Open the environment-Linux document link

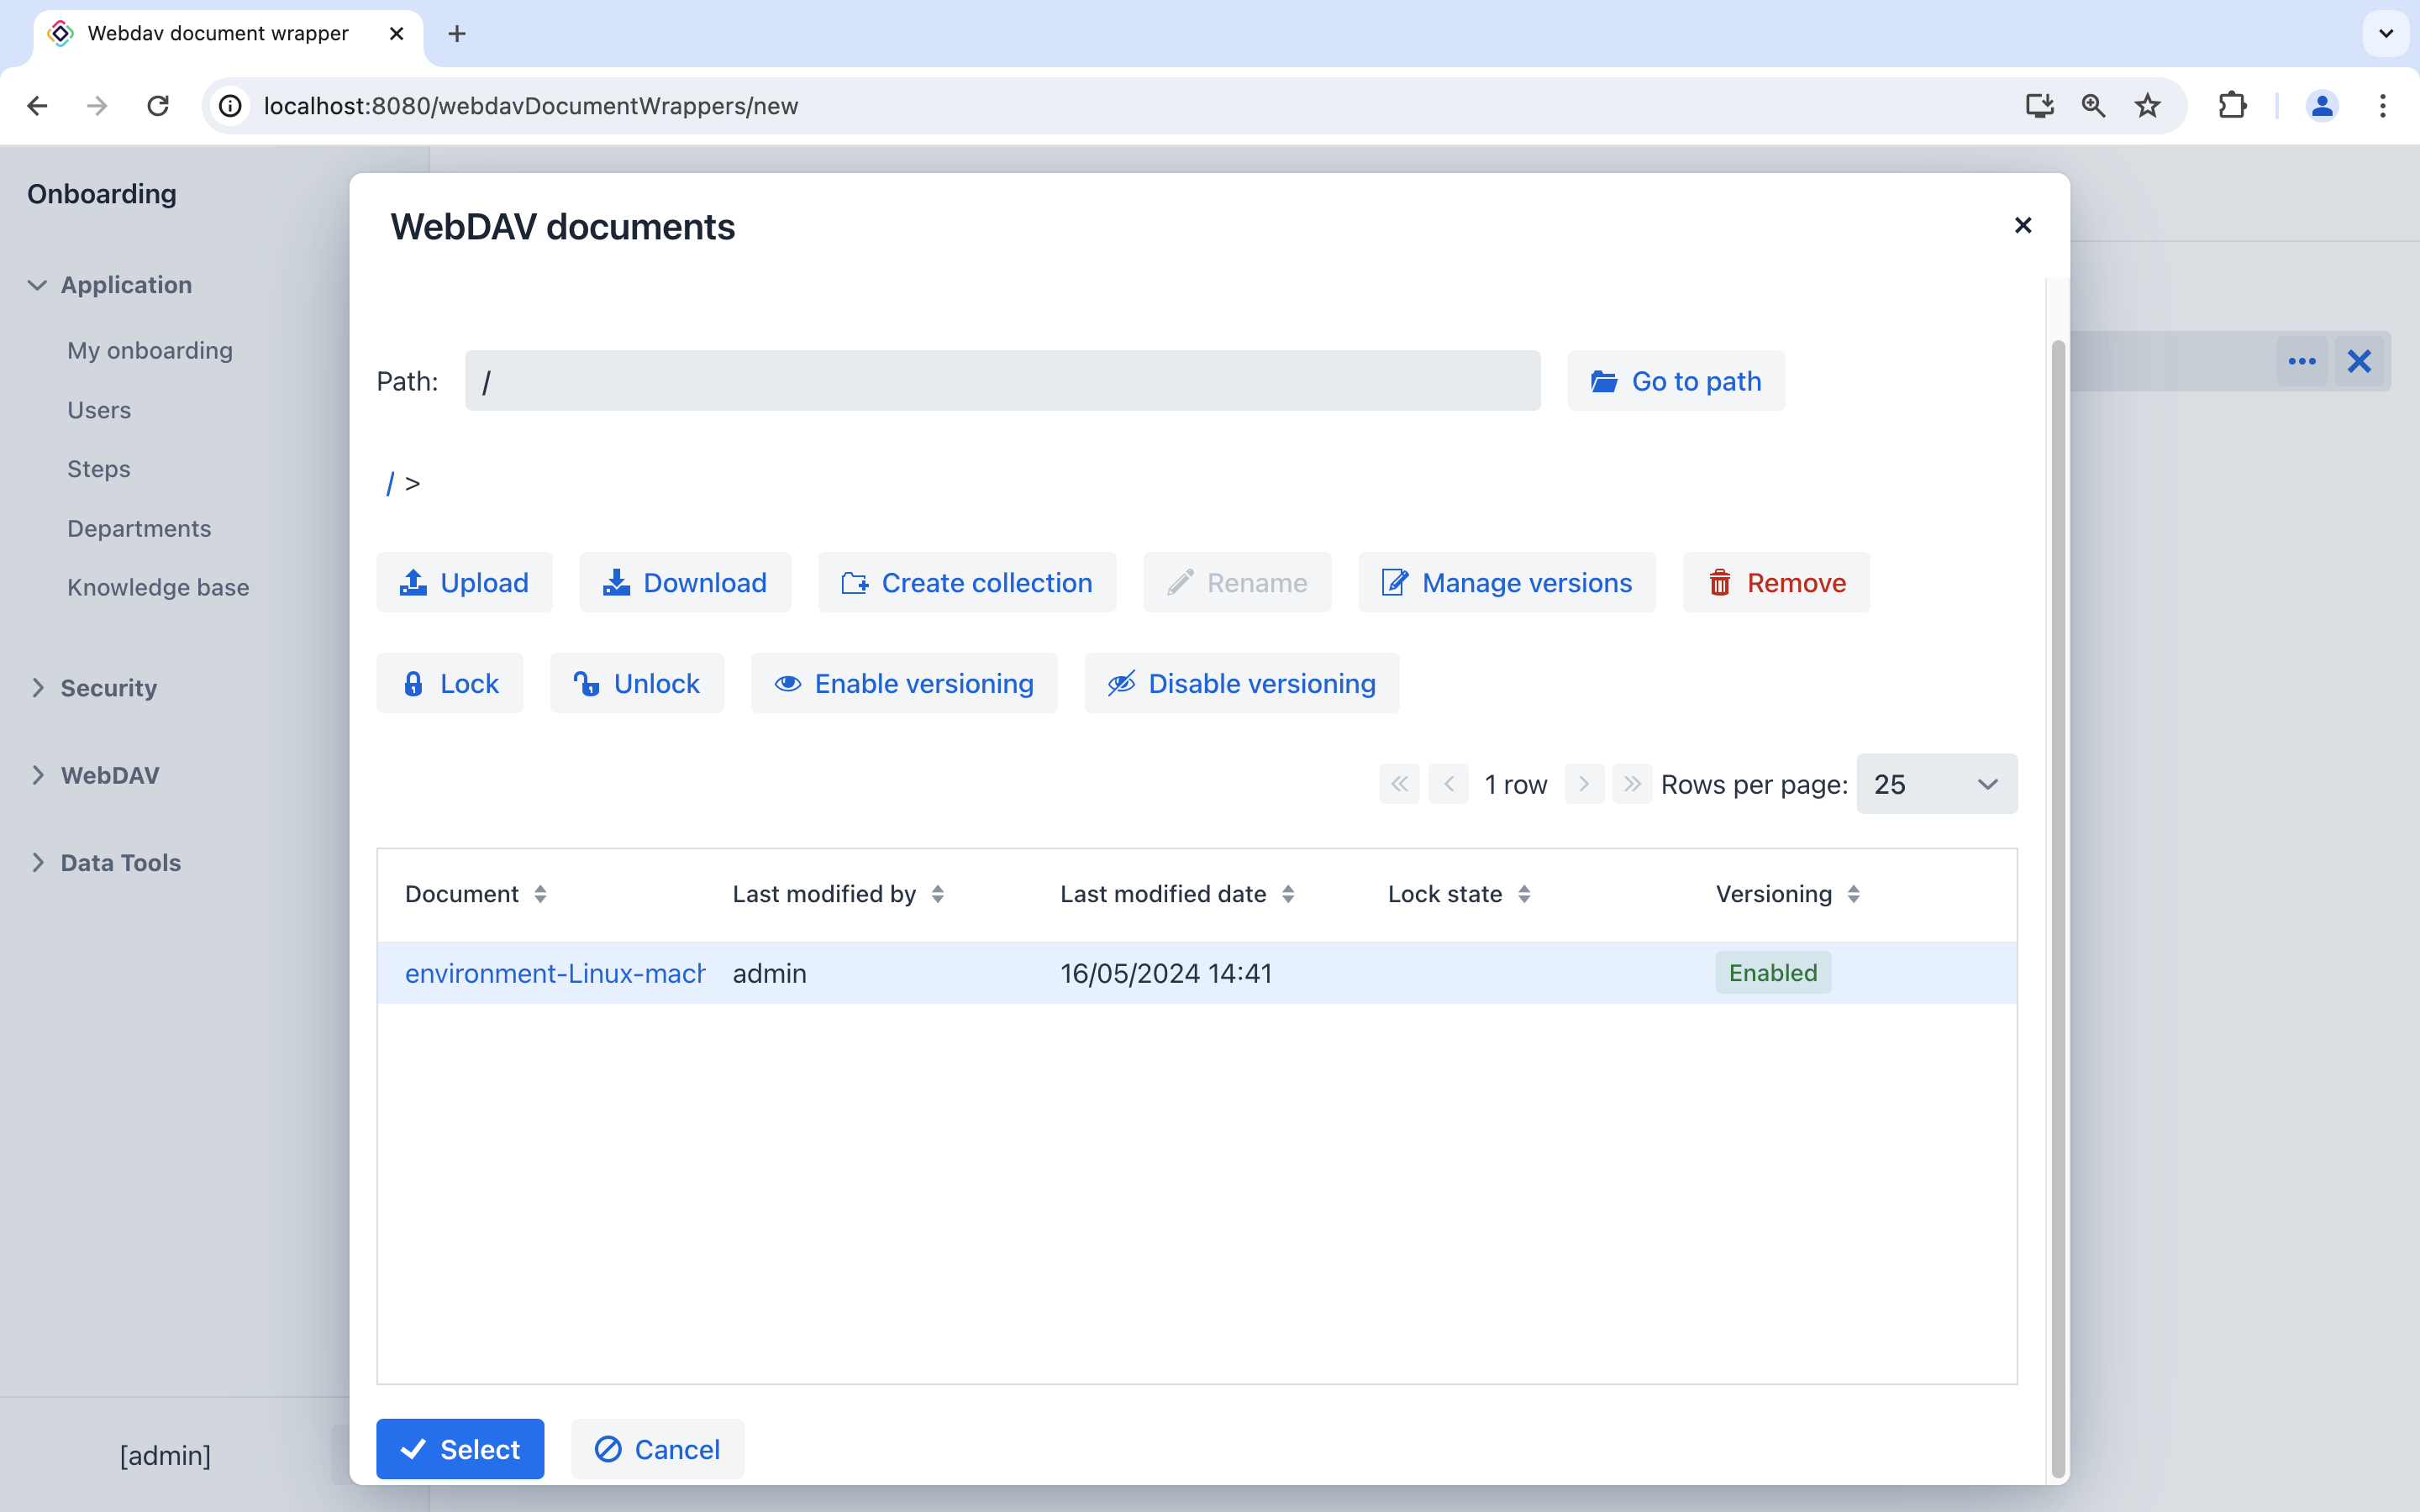[554, 973]
